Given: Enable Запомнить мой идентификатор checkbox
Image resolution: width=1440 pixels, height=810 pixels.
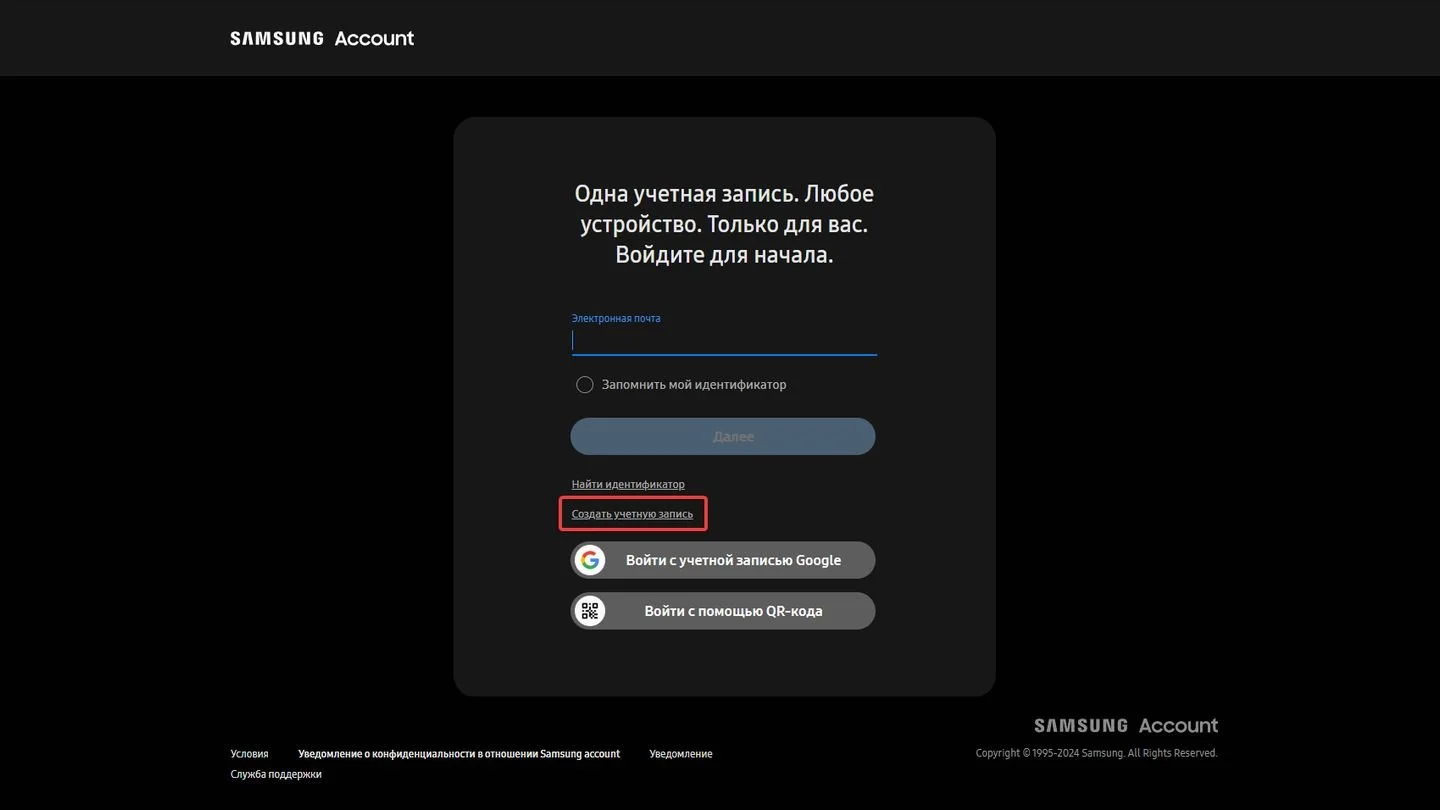Looking at the screenshot, I should 585,384.
